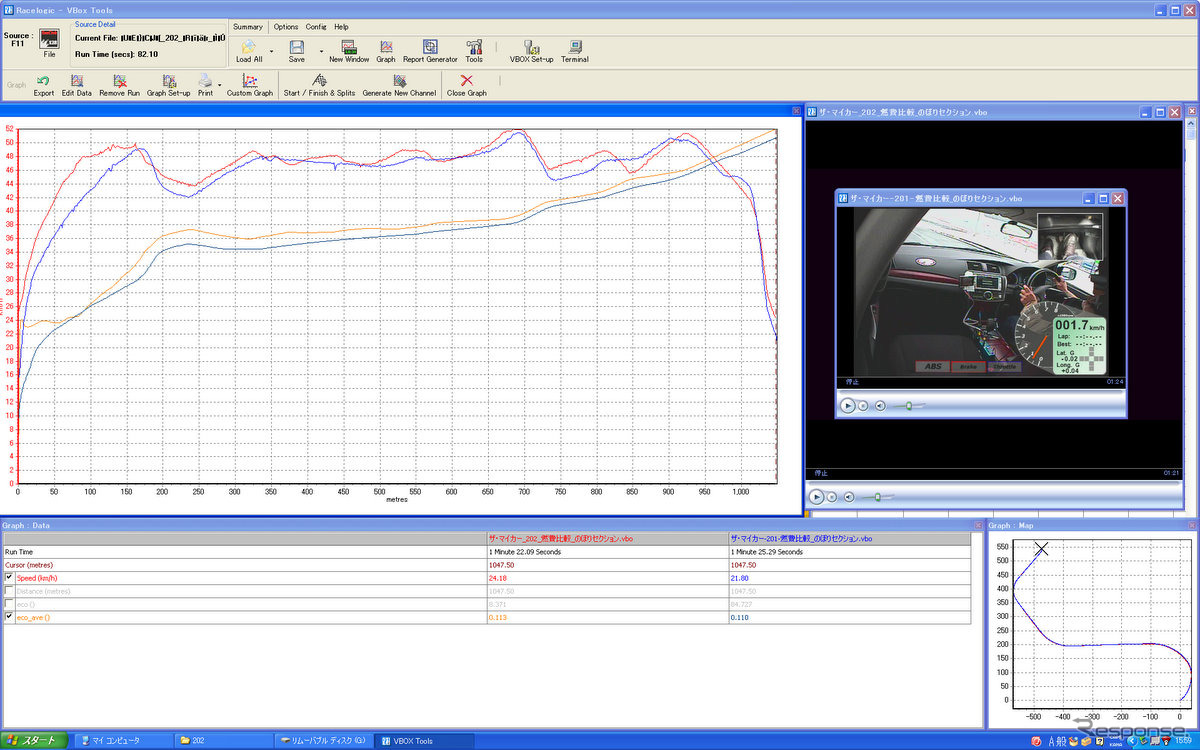This screenshot has height=750, width=1200.
Task: Open VBOX Set-up
Action: point(531,51)
